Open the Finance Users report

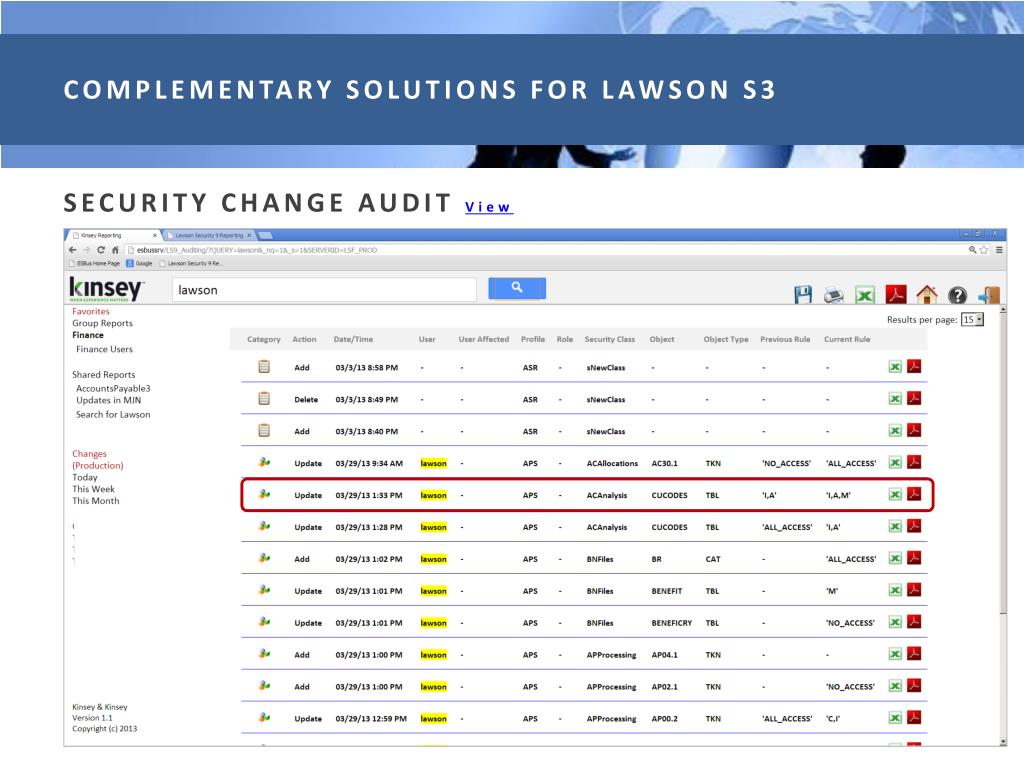[104, 349]
